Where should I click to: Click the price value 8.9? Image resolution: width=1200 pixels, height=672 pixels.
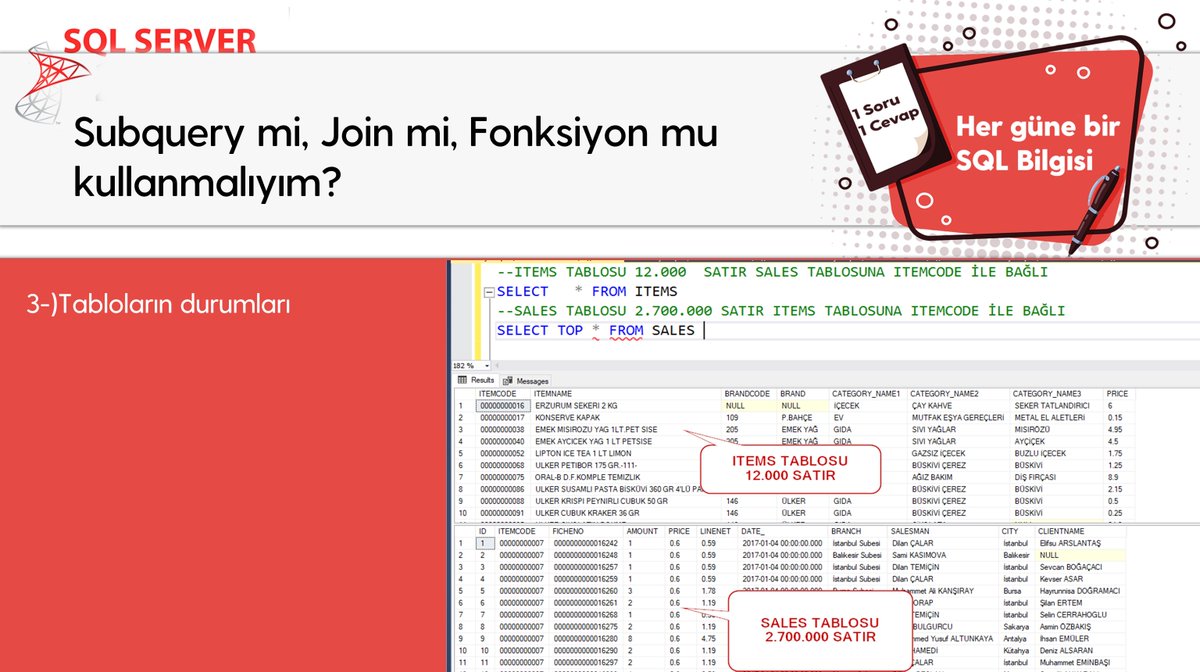[1113, 477]
